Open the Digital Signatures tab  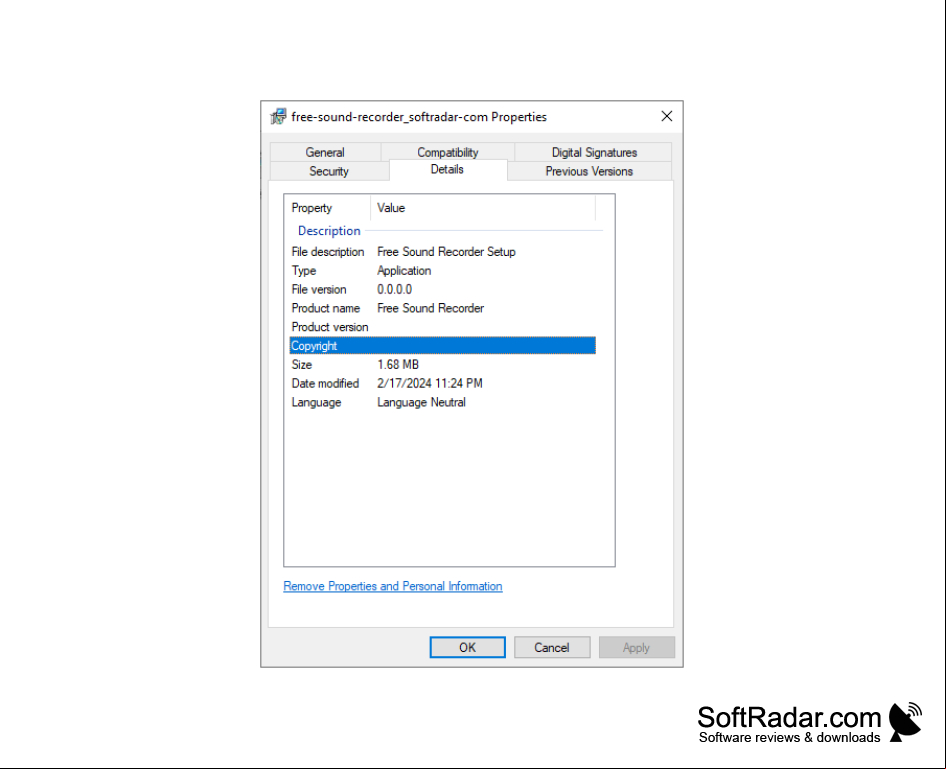[x=594, y=152]
